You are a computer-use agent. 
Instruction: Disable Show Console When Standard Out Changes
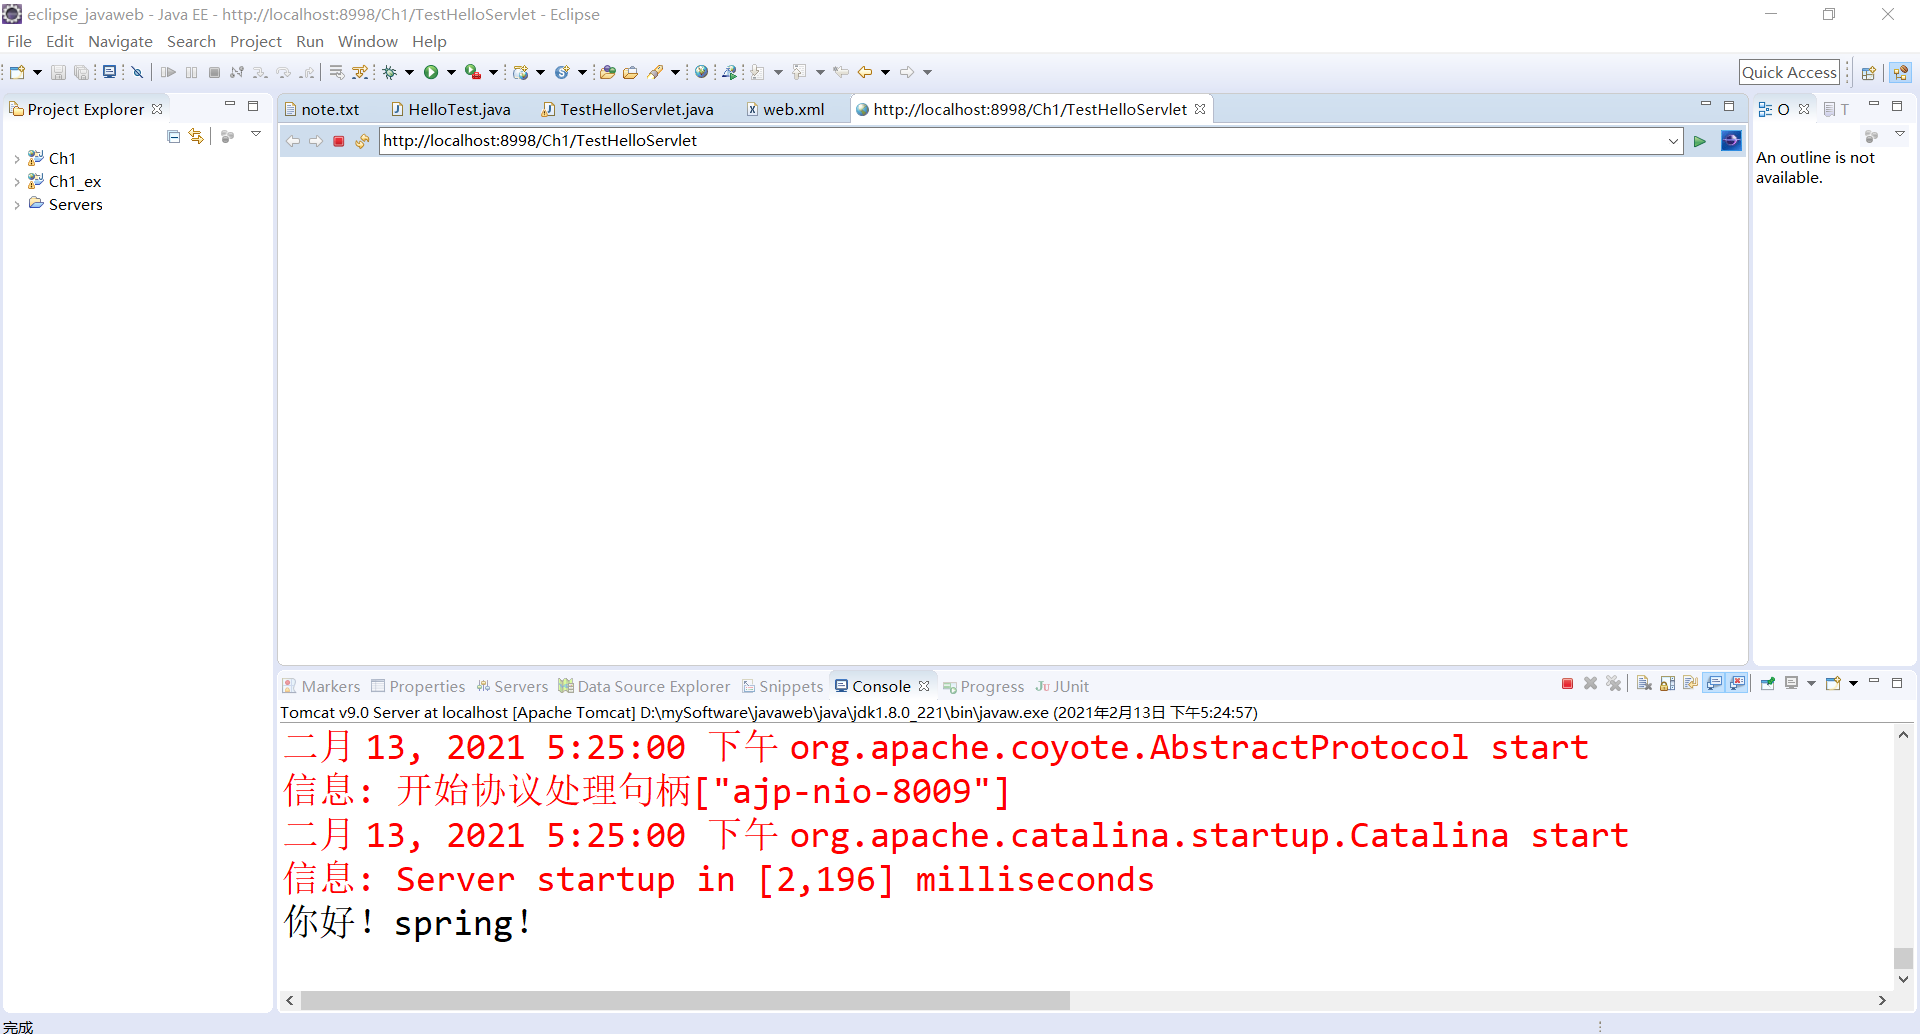coord(1715,684)
